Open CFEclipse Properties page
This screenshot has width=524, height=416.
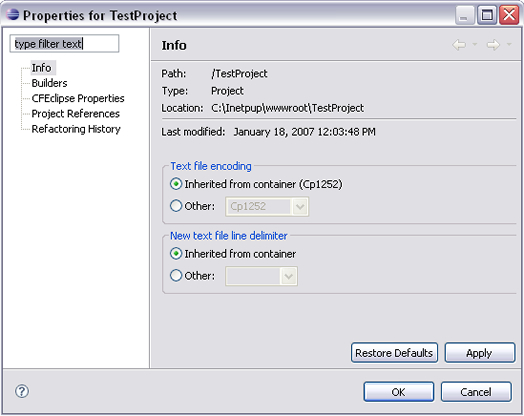[x=78, y=98]
